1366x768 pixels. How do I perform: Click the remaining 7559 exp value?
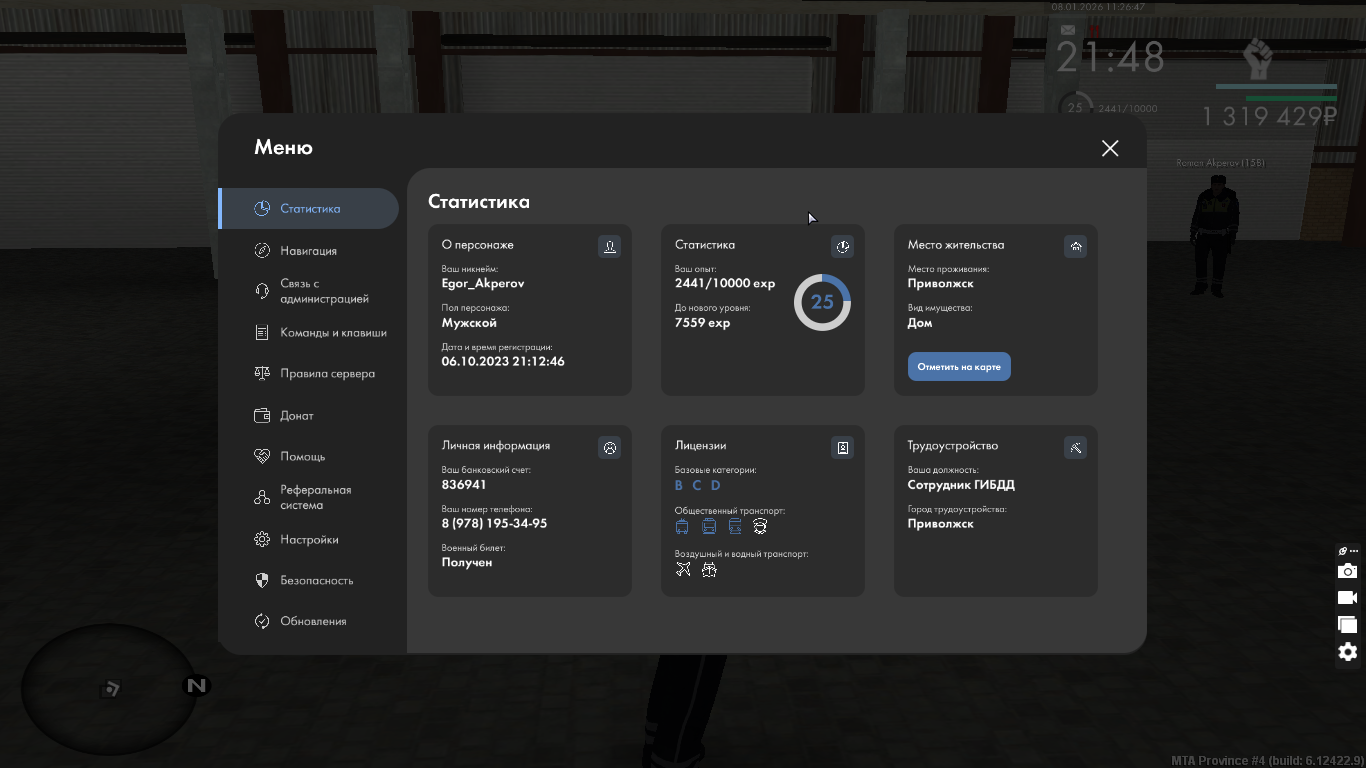pyautogui.click(x=703, y=322)
